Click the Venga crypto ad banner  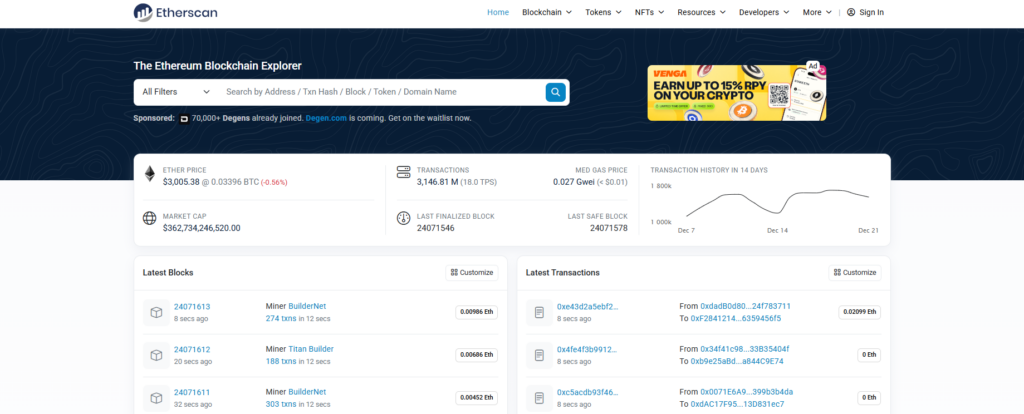coord(736,92)
